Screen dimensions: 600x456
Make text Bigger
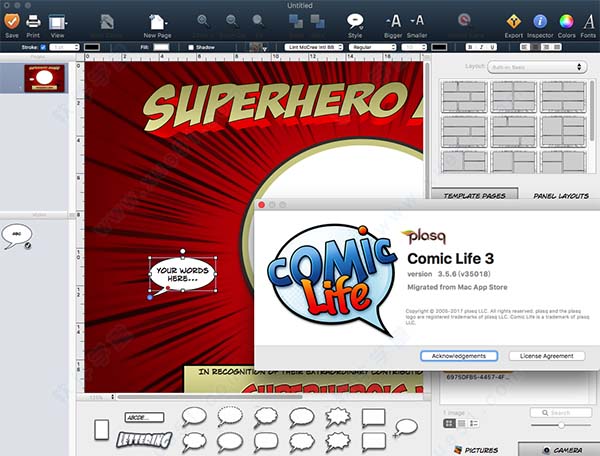(x=393, y=21)
